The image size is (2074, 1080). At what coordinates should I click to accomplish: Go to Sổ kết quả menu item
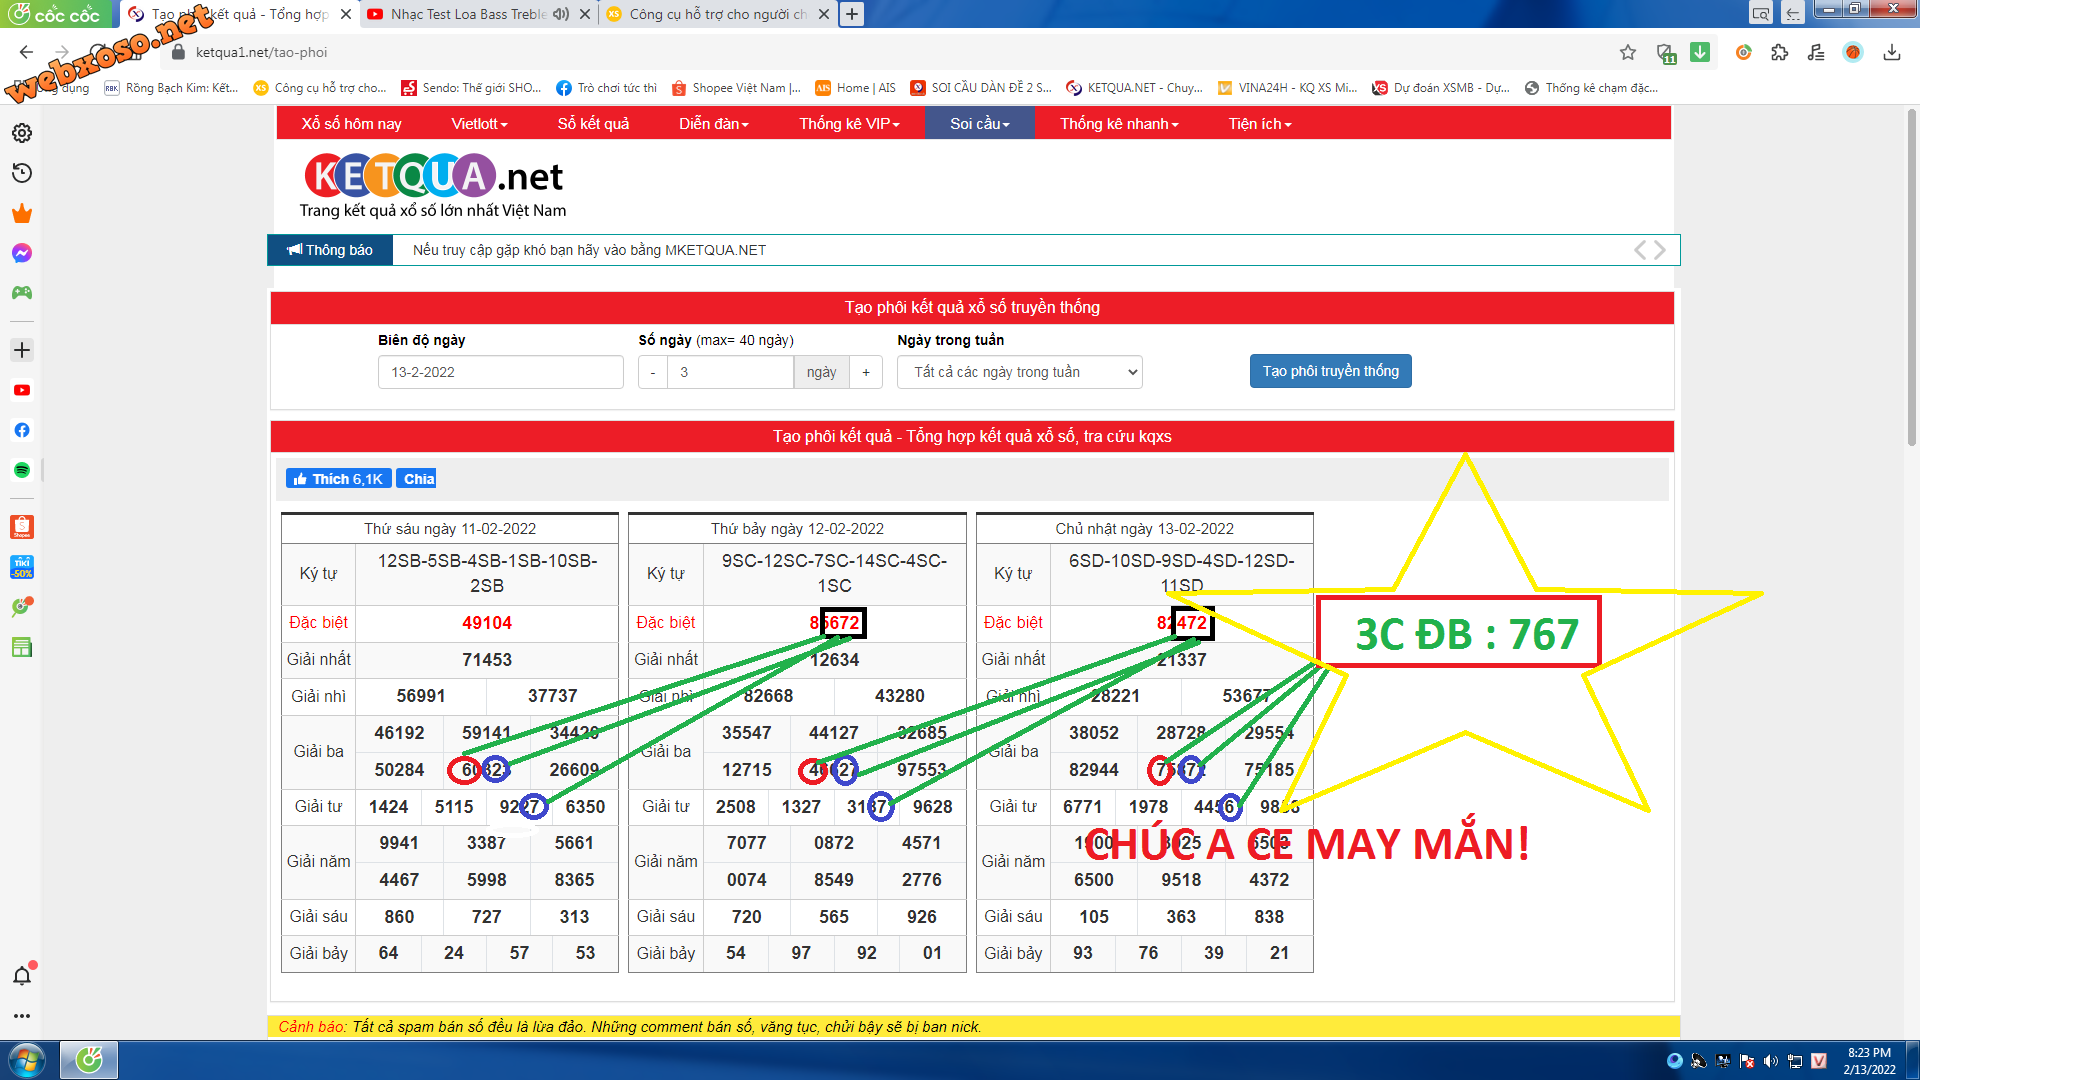click(593, 124)
